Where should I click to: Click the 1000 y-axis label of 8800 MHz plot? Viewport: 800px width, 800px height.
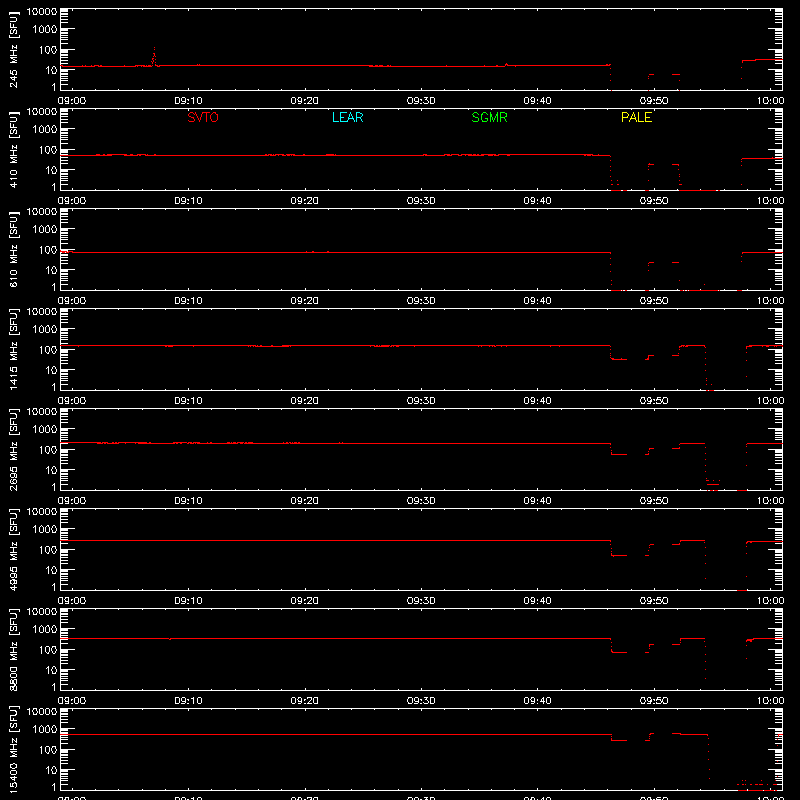(x=45, y=630)
